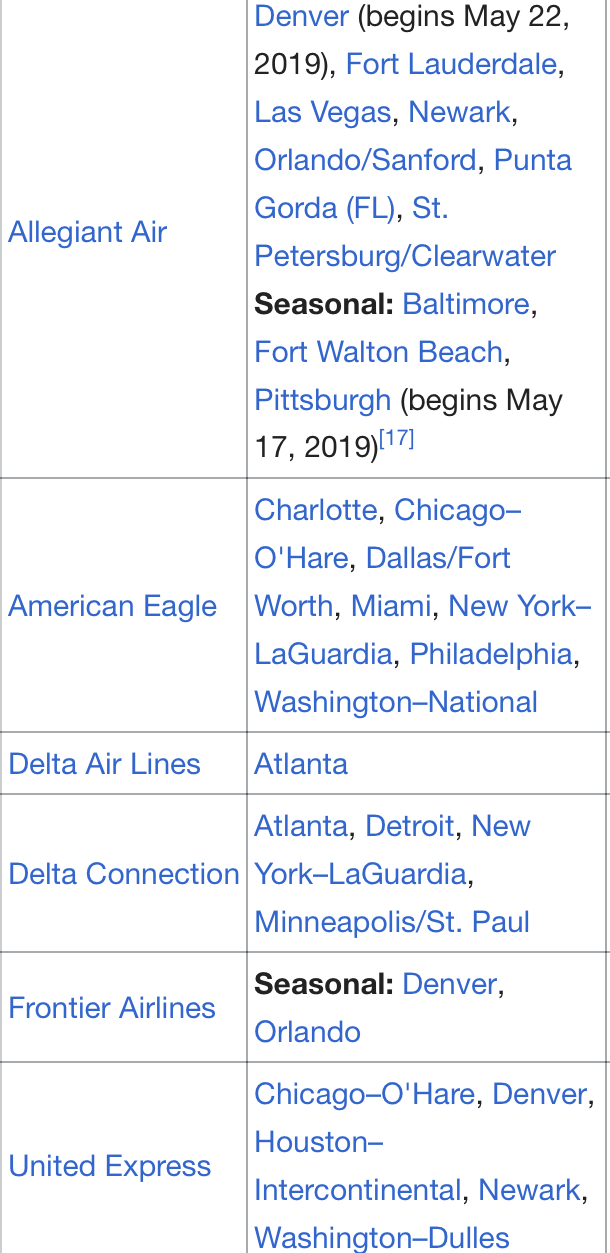Open the Allegiant Air airline link
Screen dimensions: 610x1253
coord(88,232)
